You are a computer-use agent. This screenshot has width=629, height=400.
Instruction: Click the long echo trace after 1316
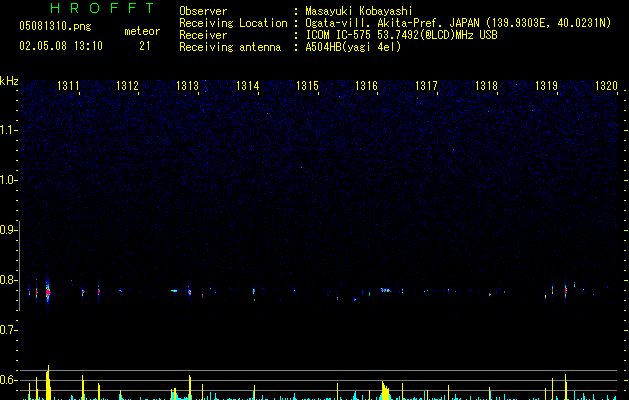[x=386, y=290]
